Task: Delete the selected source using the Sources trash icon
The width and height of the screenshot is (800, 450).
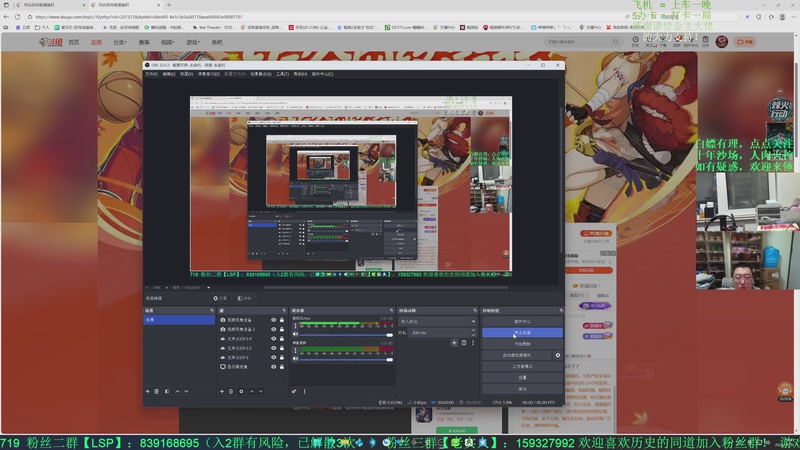Action: [x=231, y=391]
